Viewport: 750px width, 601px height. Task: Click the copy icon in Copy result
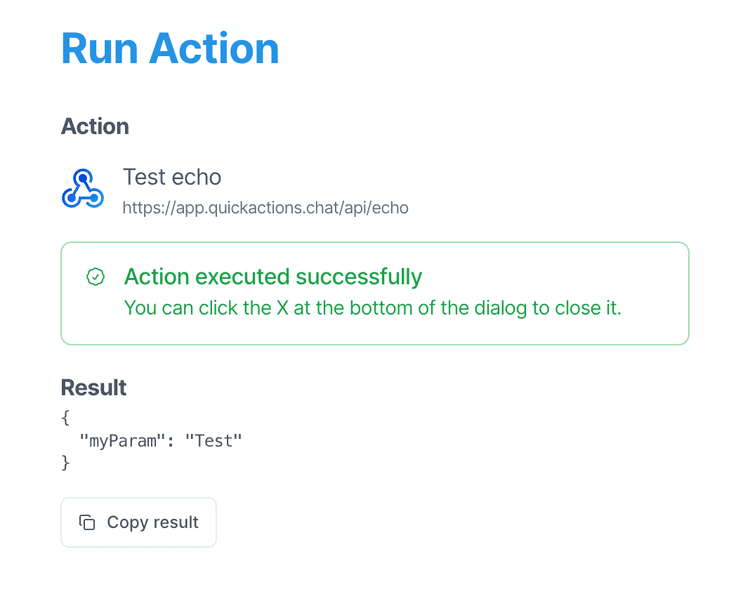88,523
